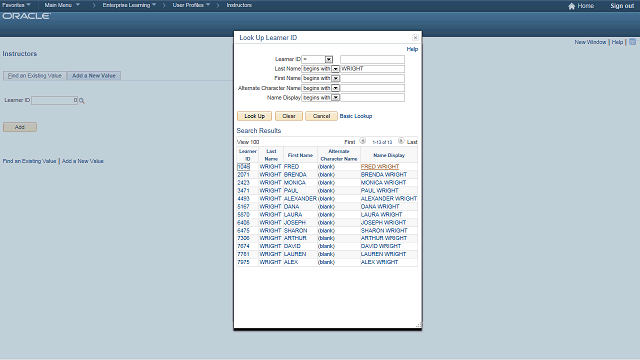Sort by Last Name column header
The width and height of the screenshot is (640, 360).
click(271, 155)
